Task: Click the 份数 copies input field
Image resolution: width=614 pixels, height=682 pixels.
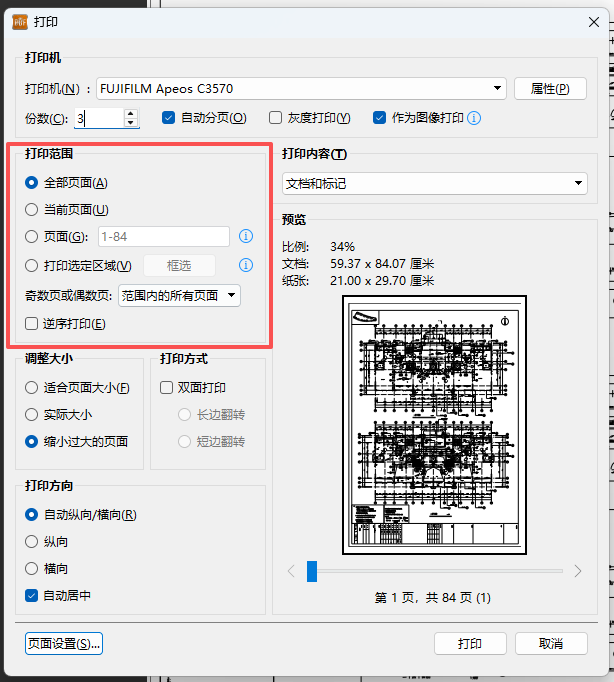Action: click(98, 118)
